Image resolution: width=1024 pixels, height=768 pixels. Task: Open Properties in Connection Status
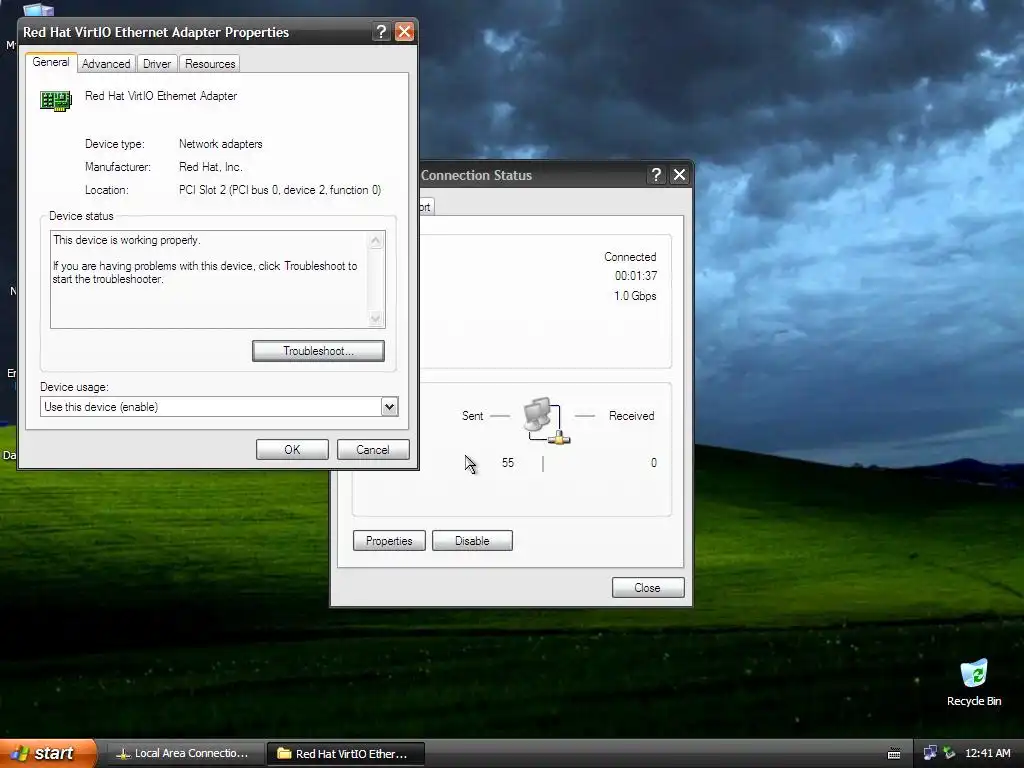(389, 541)
